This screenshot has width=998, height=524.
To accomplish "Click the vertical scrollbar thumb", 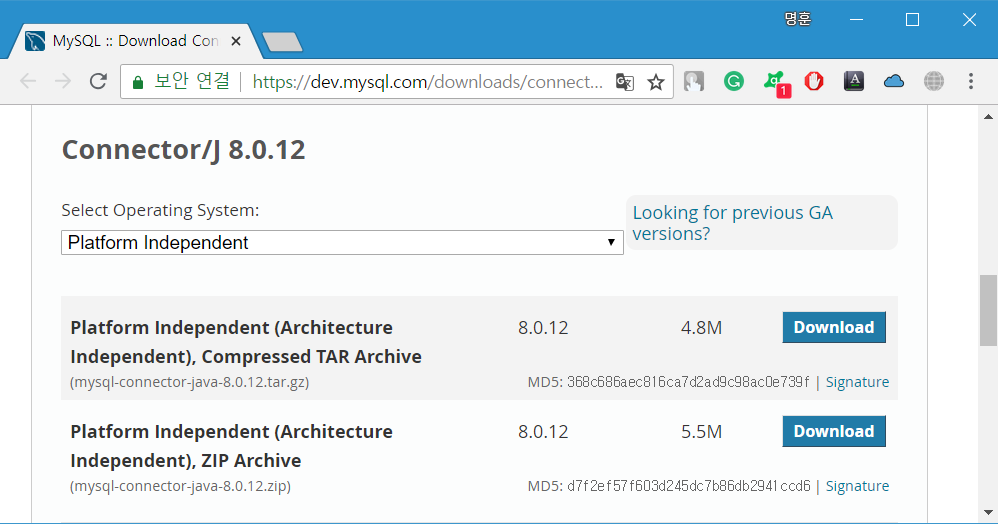I will click(x=988, y=308).
